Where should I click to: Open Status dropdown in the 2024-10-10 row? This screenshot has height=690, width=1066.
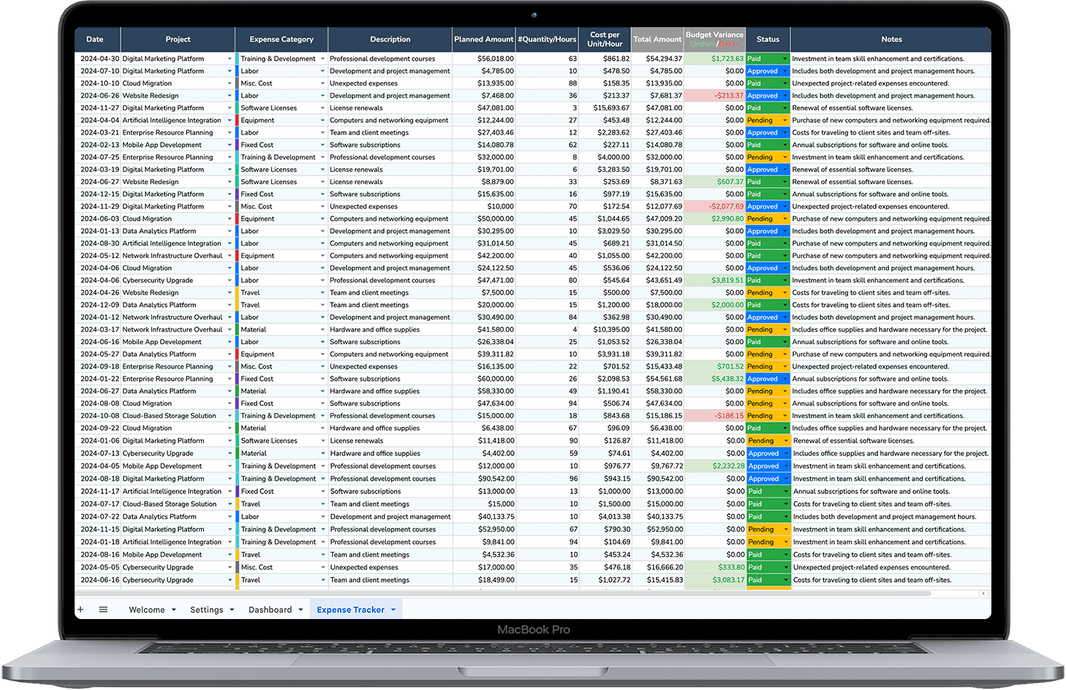(x=785, y=84)
